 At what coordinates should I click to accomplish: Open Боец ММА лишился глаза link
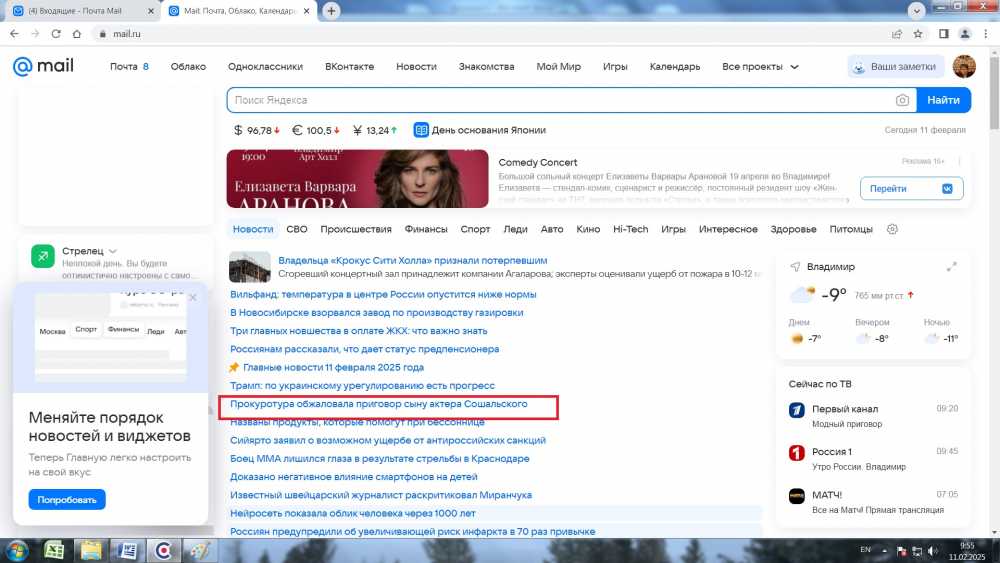379,458
